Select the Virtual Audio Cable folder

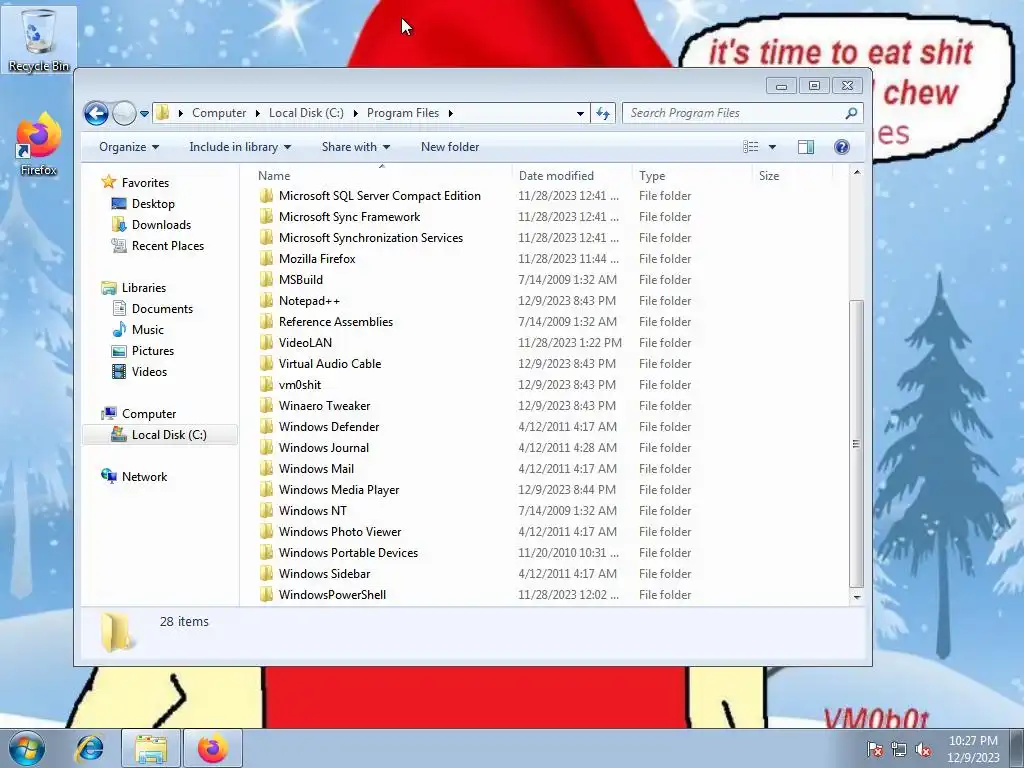point(330,364)
